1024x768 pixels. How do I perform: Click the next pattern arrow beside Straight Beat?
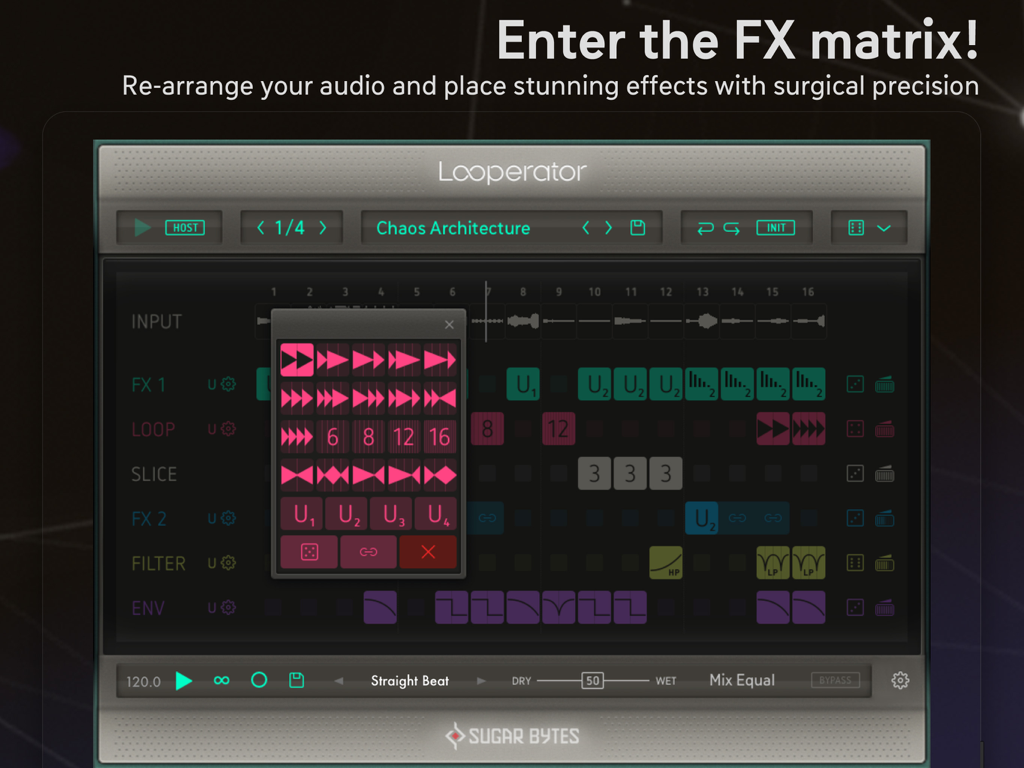[x=481, y=680]
